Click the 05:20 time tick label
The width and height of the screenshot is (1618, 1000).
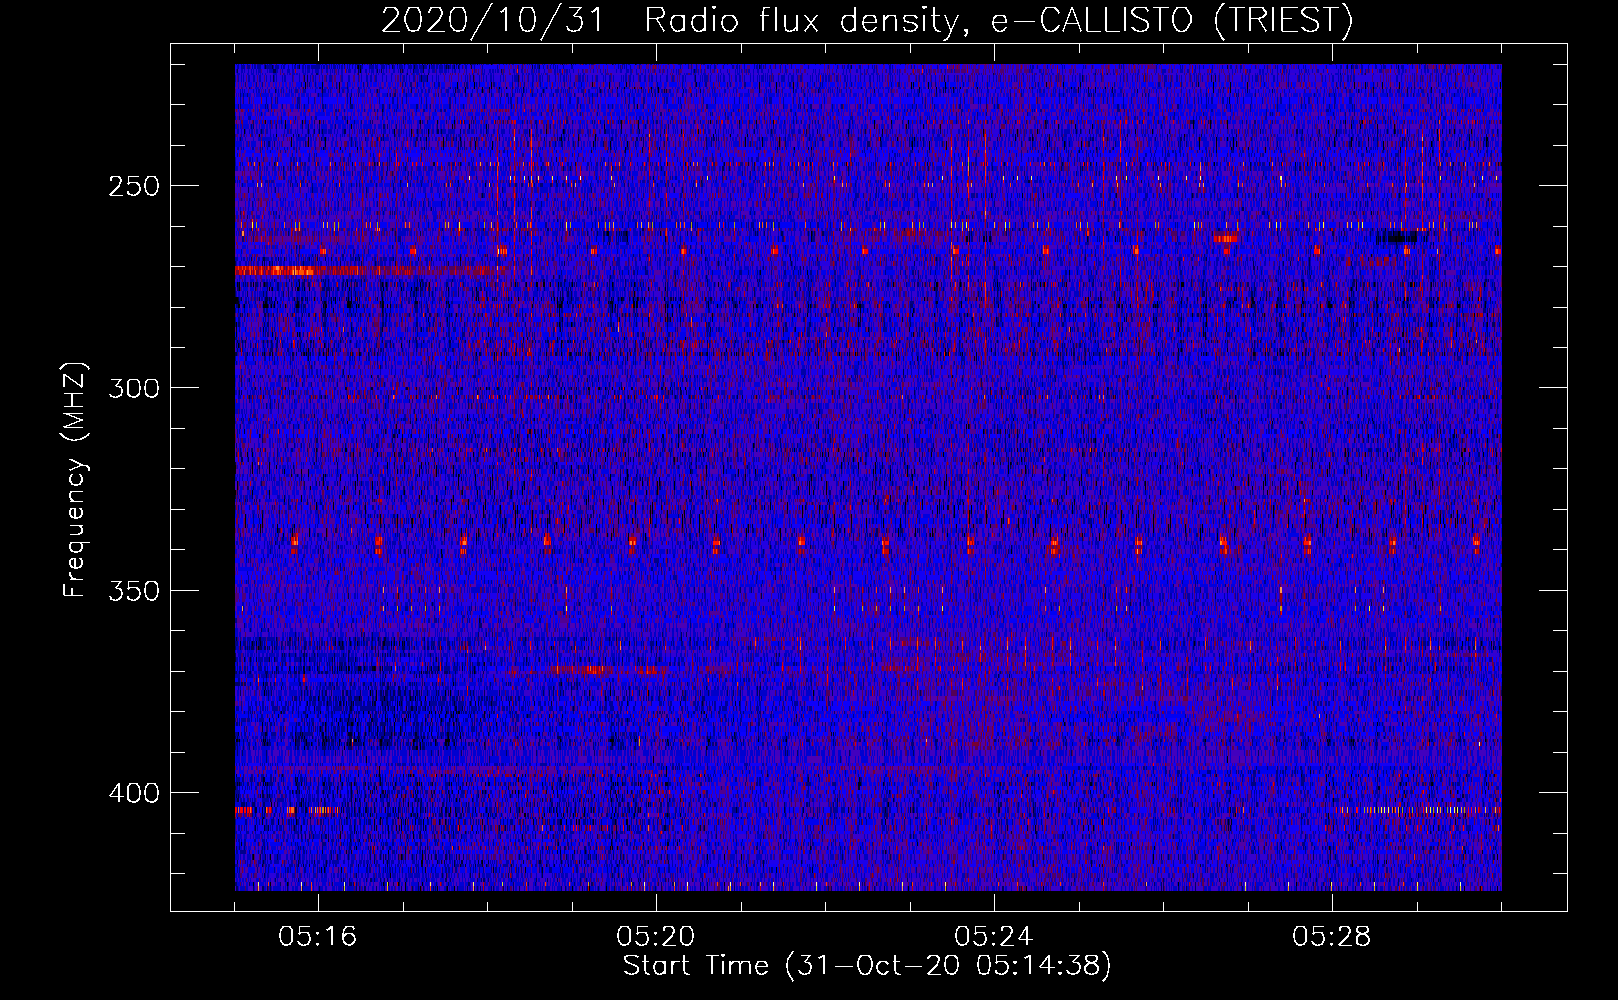click(x=656, y=937)
